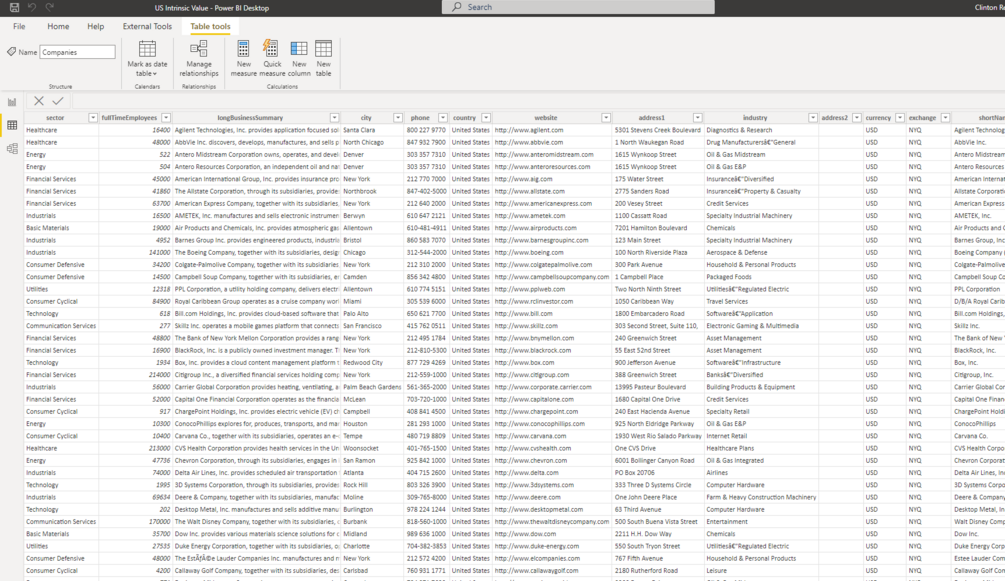Open the External Tools tab
Image resolution: width=1005 pixels, height=581 pixels.
[x=147, y=26]
